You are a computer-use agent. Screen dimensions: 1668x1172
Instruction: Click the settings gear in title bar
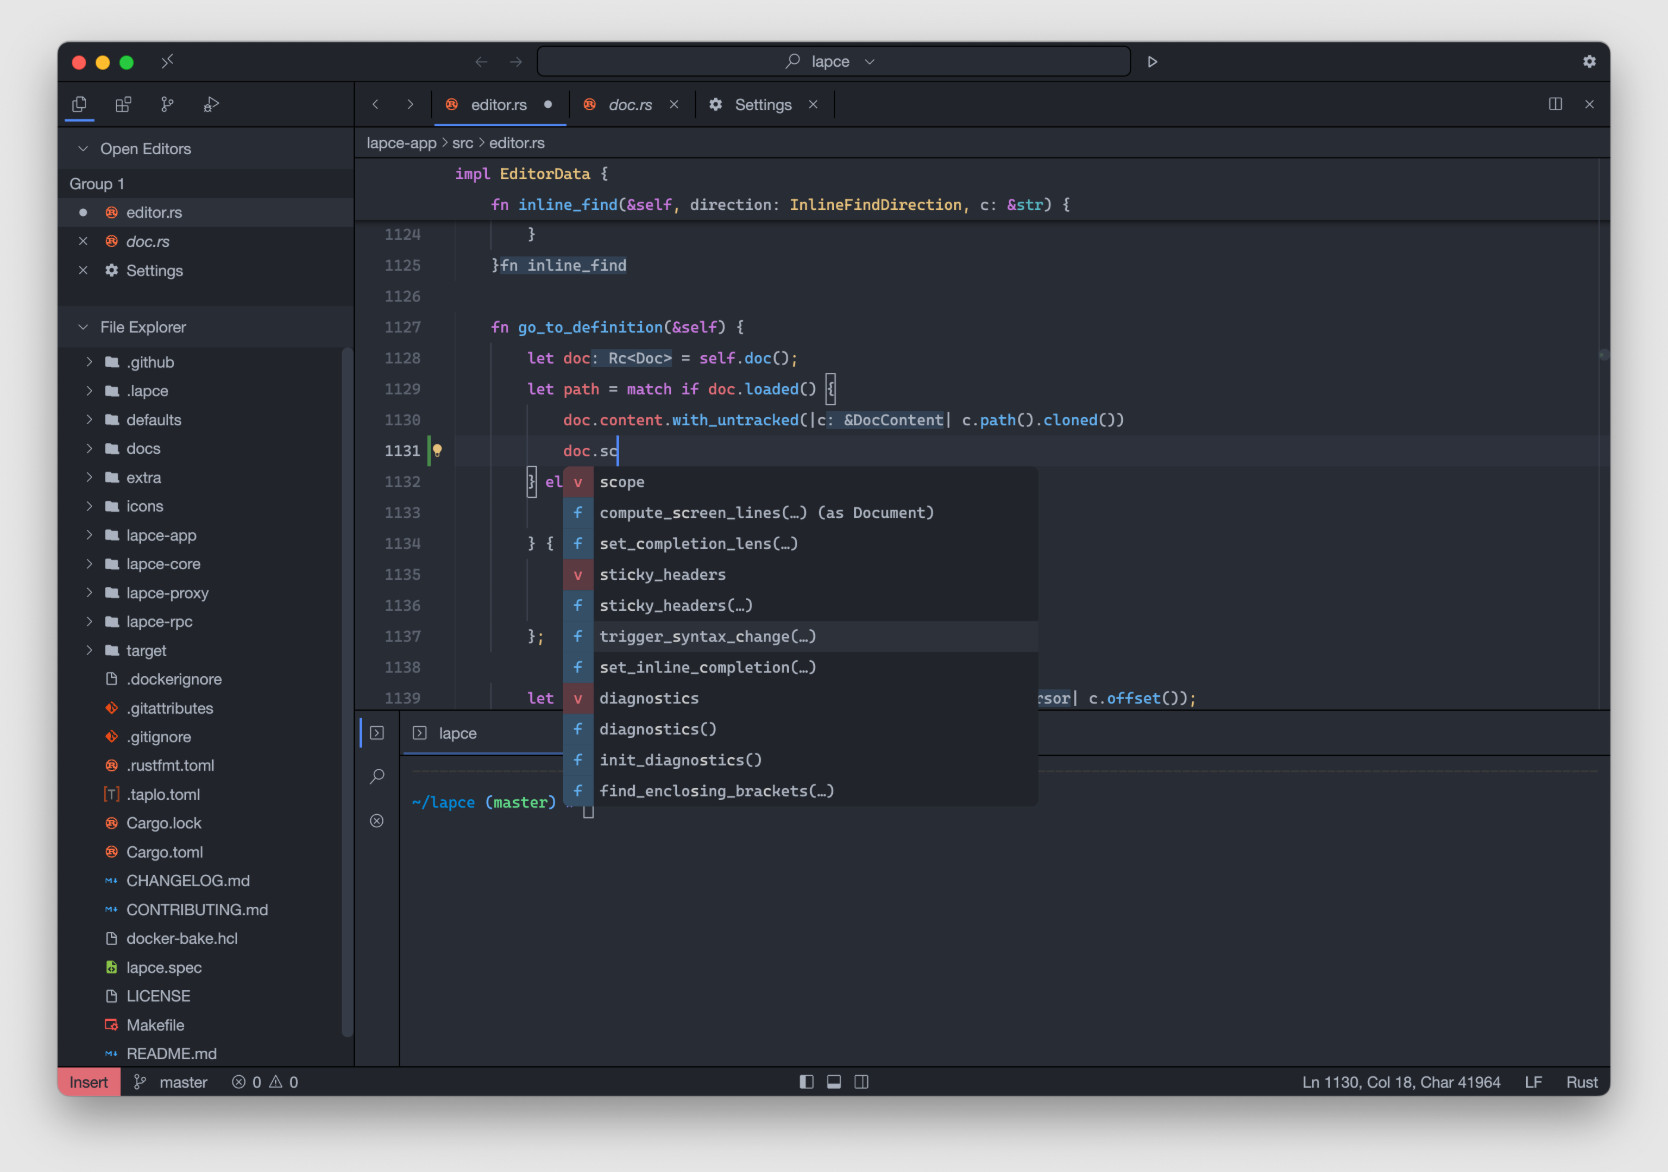(1589, 62)
